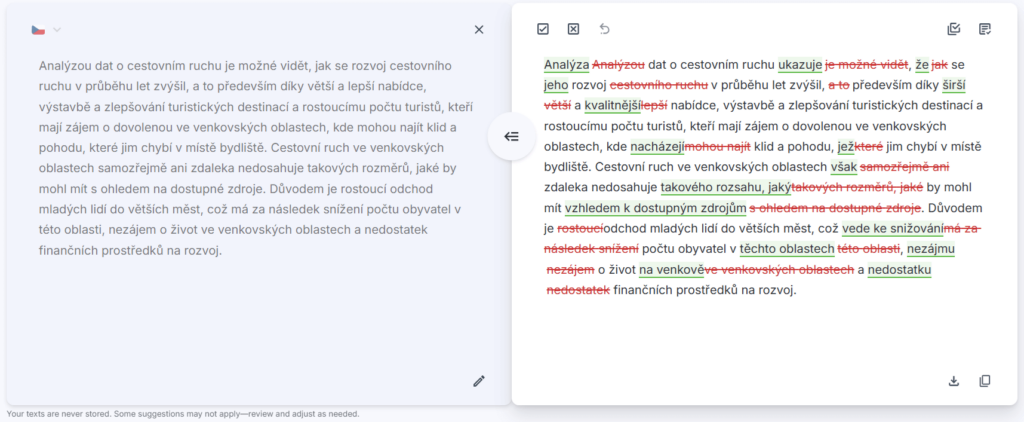Click the green suggestion "ukazuje"
Viewport: 1024px width, 422px height.
799,65
